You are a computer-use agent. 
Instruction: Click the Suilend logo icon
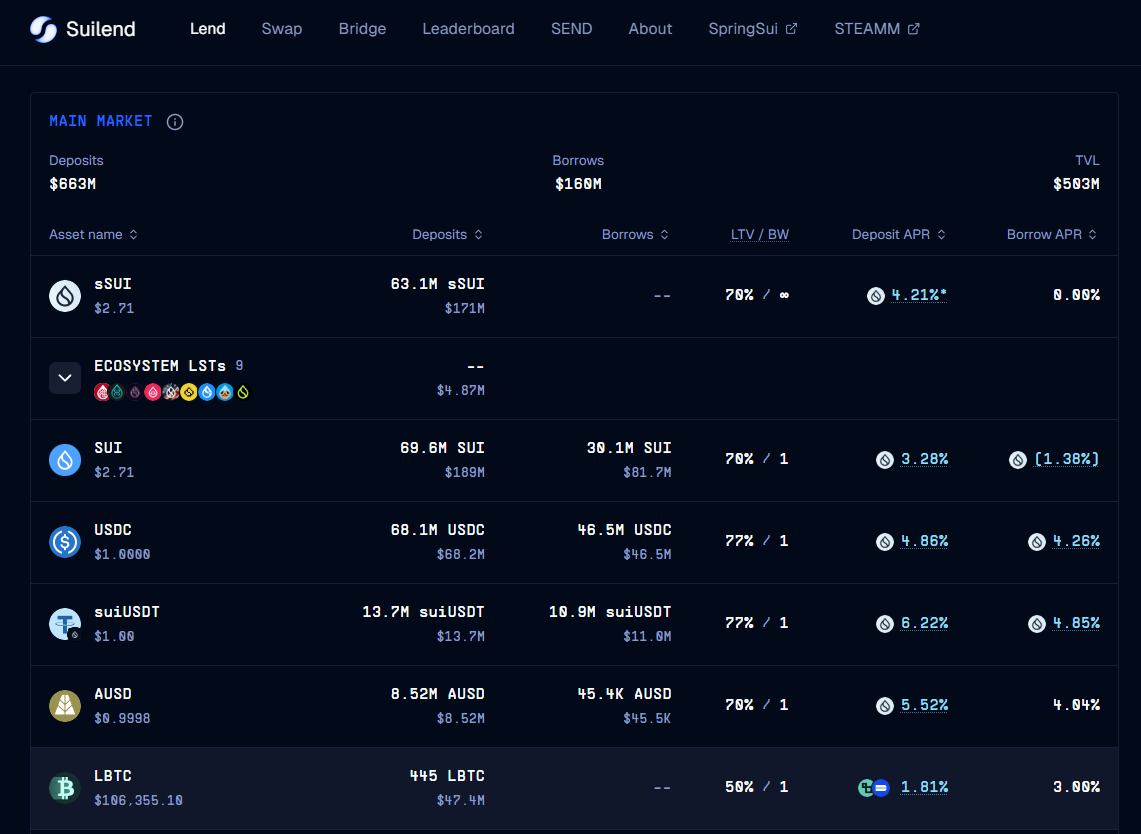coord(43,29)
